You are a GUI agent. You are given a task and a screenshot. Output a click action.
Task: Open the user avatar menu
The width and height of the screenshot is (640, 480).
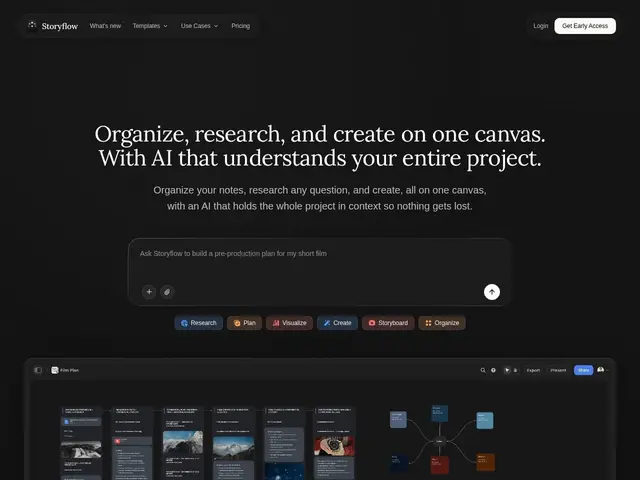click(x=601, y=370)
